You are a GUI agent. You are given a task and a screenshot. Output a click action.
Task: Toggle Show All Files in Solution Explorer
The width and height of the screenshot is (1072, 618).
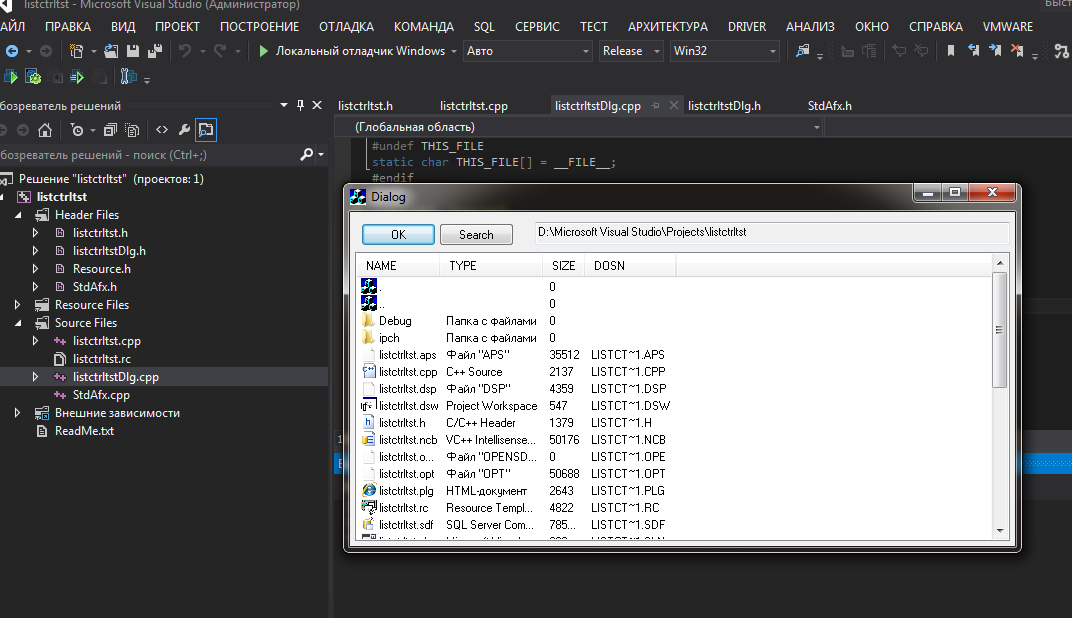(x=132, y=130)
